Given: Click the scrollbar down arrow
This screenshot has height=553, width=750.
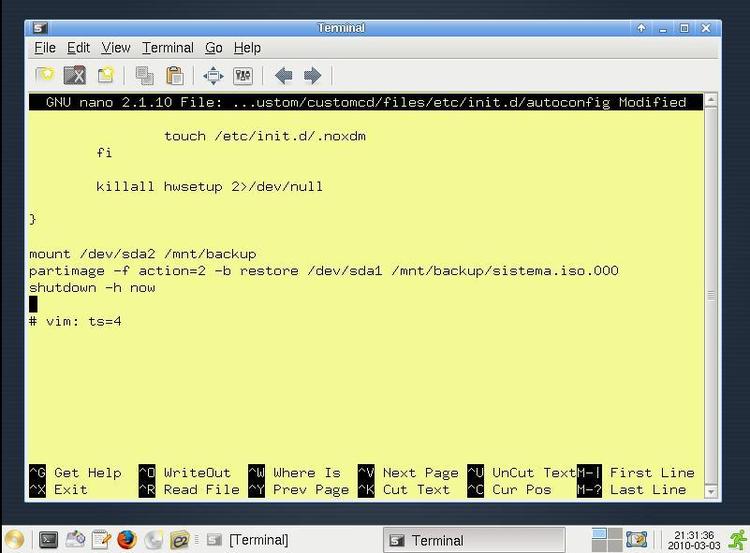Looking at the screenshot, I should coord(711,491).
